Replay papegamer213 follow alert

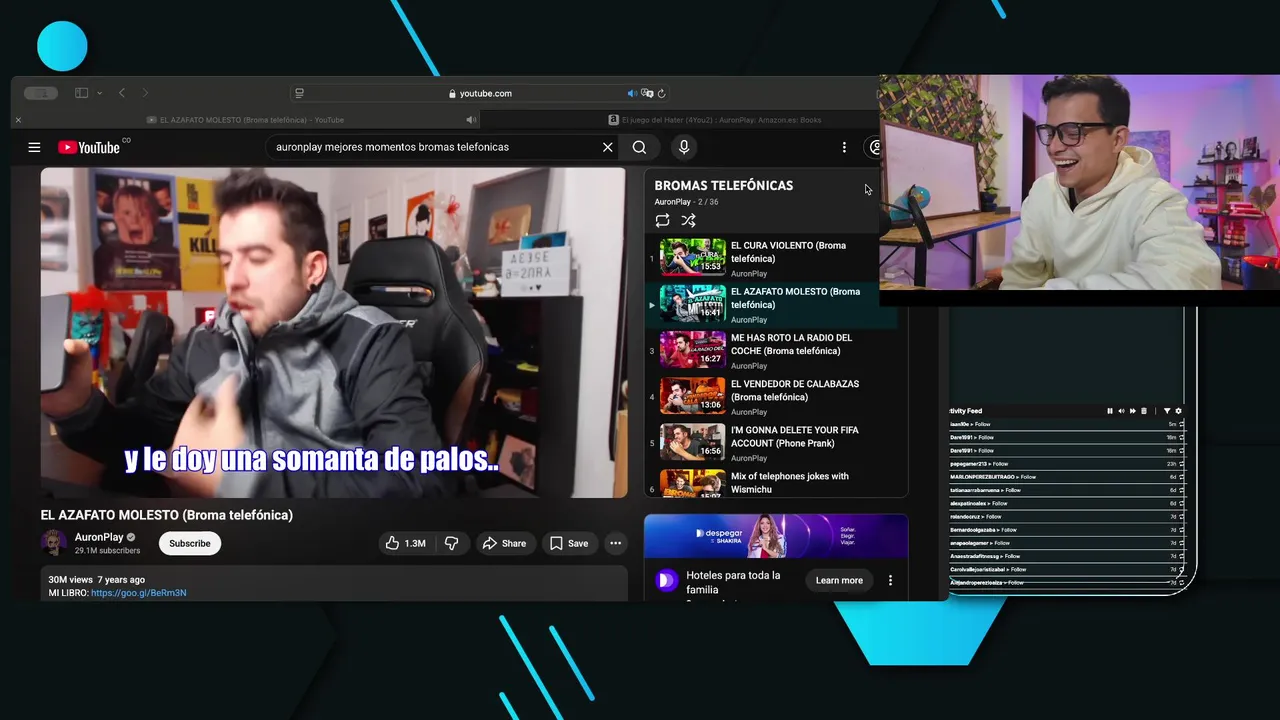pyautogui.click(x=1181, y=464)
